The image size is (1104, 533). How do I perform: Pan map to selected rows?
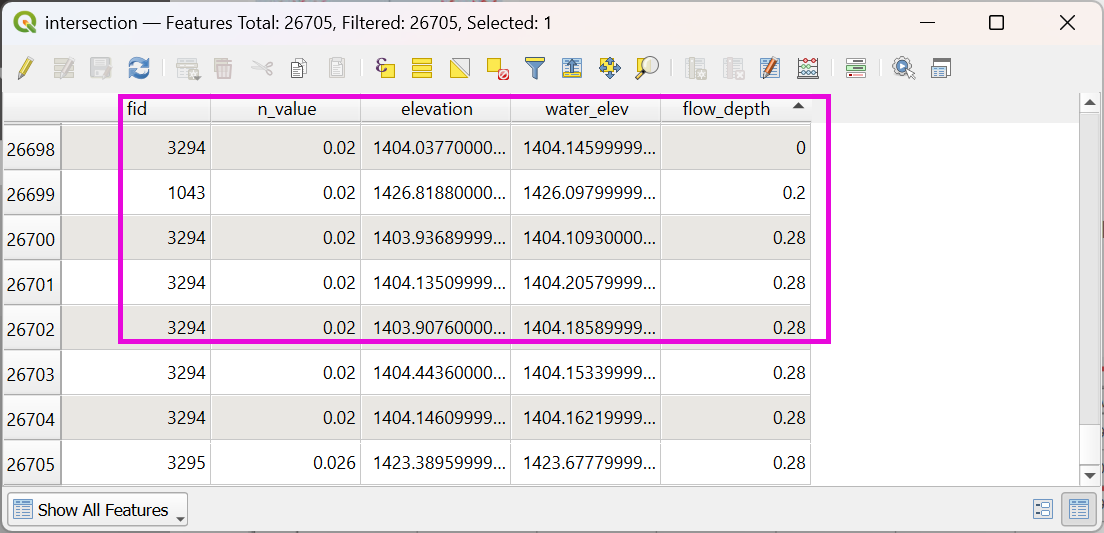tap(609, 68)
